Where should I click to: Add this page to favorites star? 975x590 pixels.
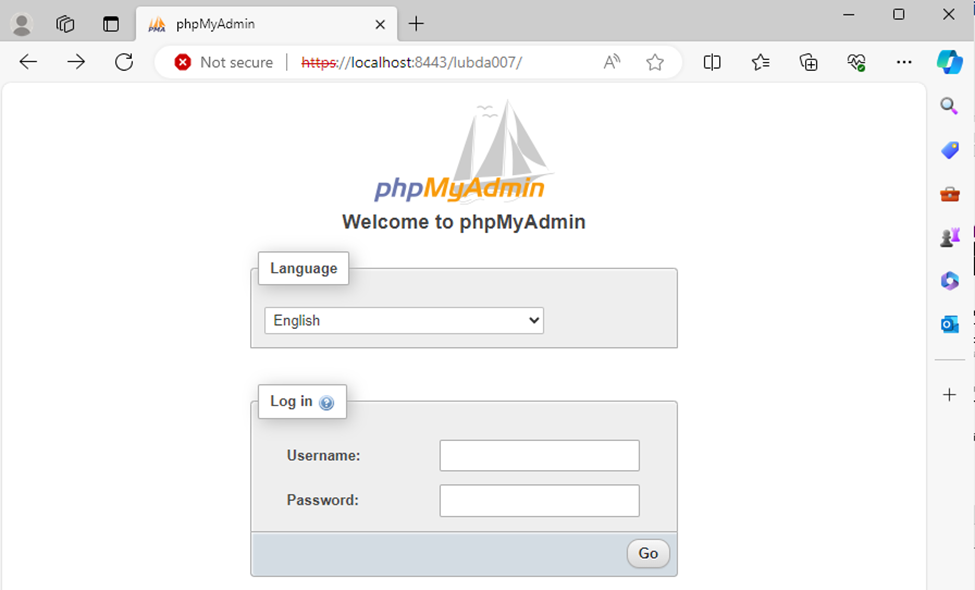(655, 62)
